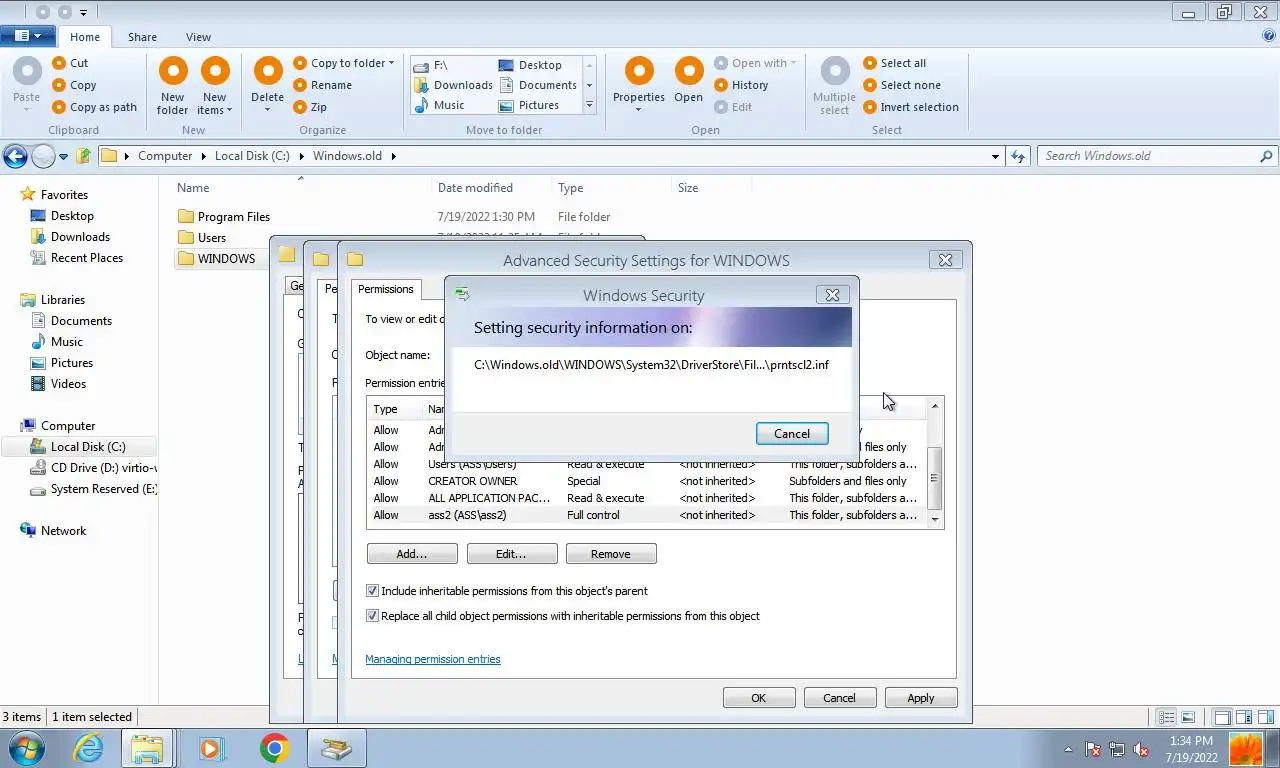1280x768 pixels.
Task: Click the Delete icon in Organize group
Action: 267,71
